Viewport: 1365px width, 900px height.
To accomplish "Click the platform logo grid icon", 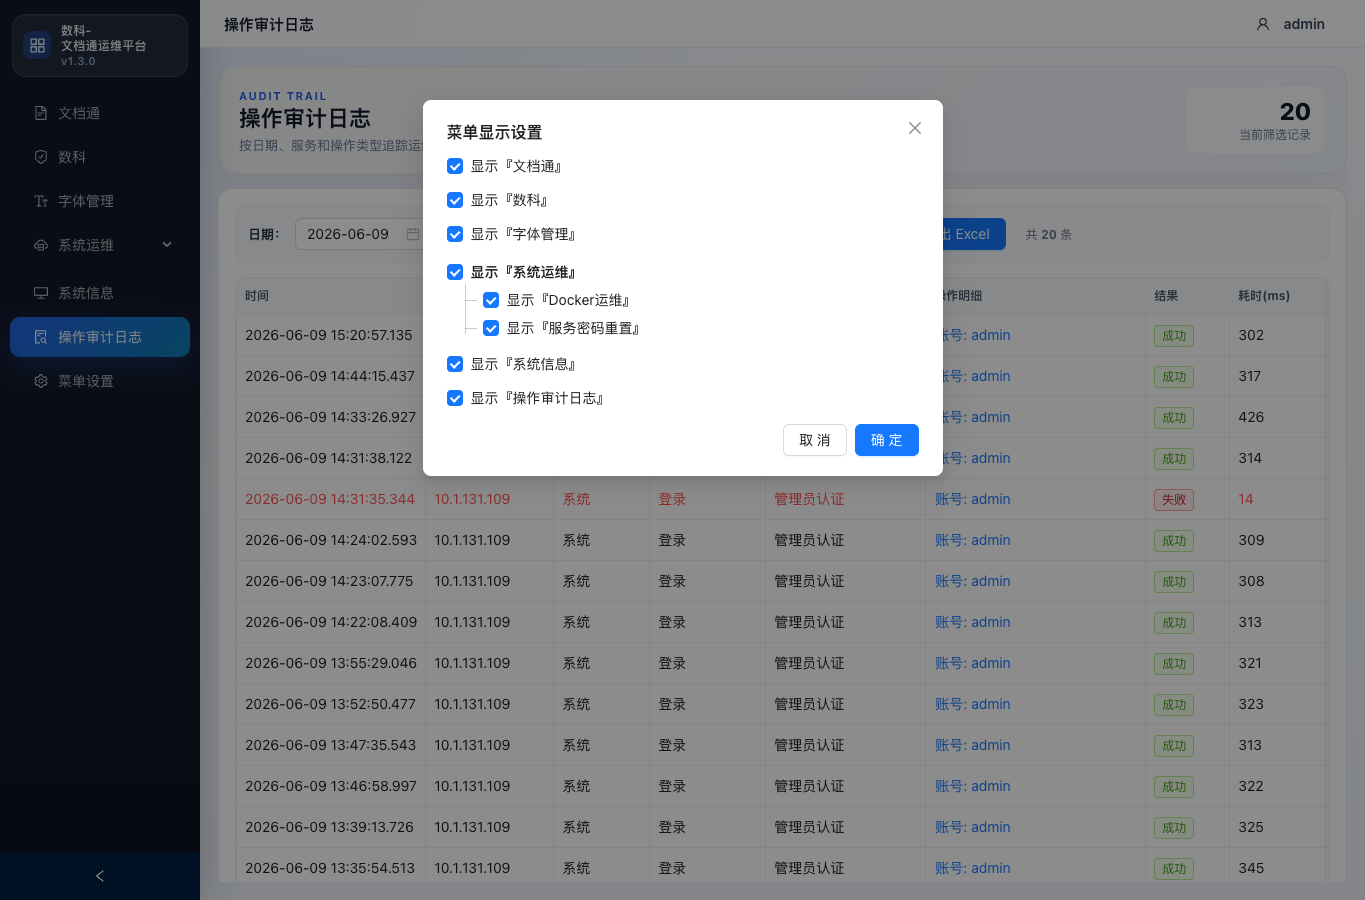I will coord(38,45).
